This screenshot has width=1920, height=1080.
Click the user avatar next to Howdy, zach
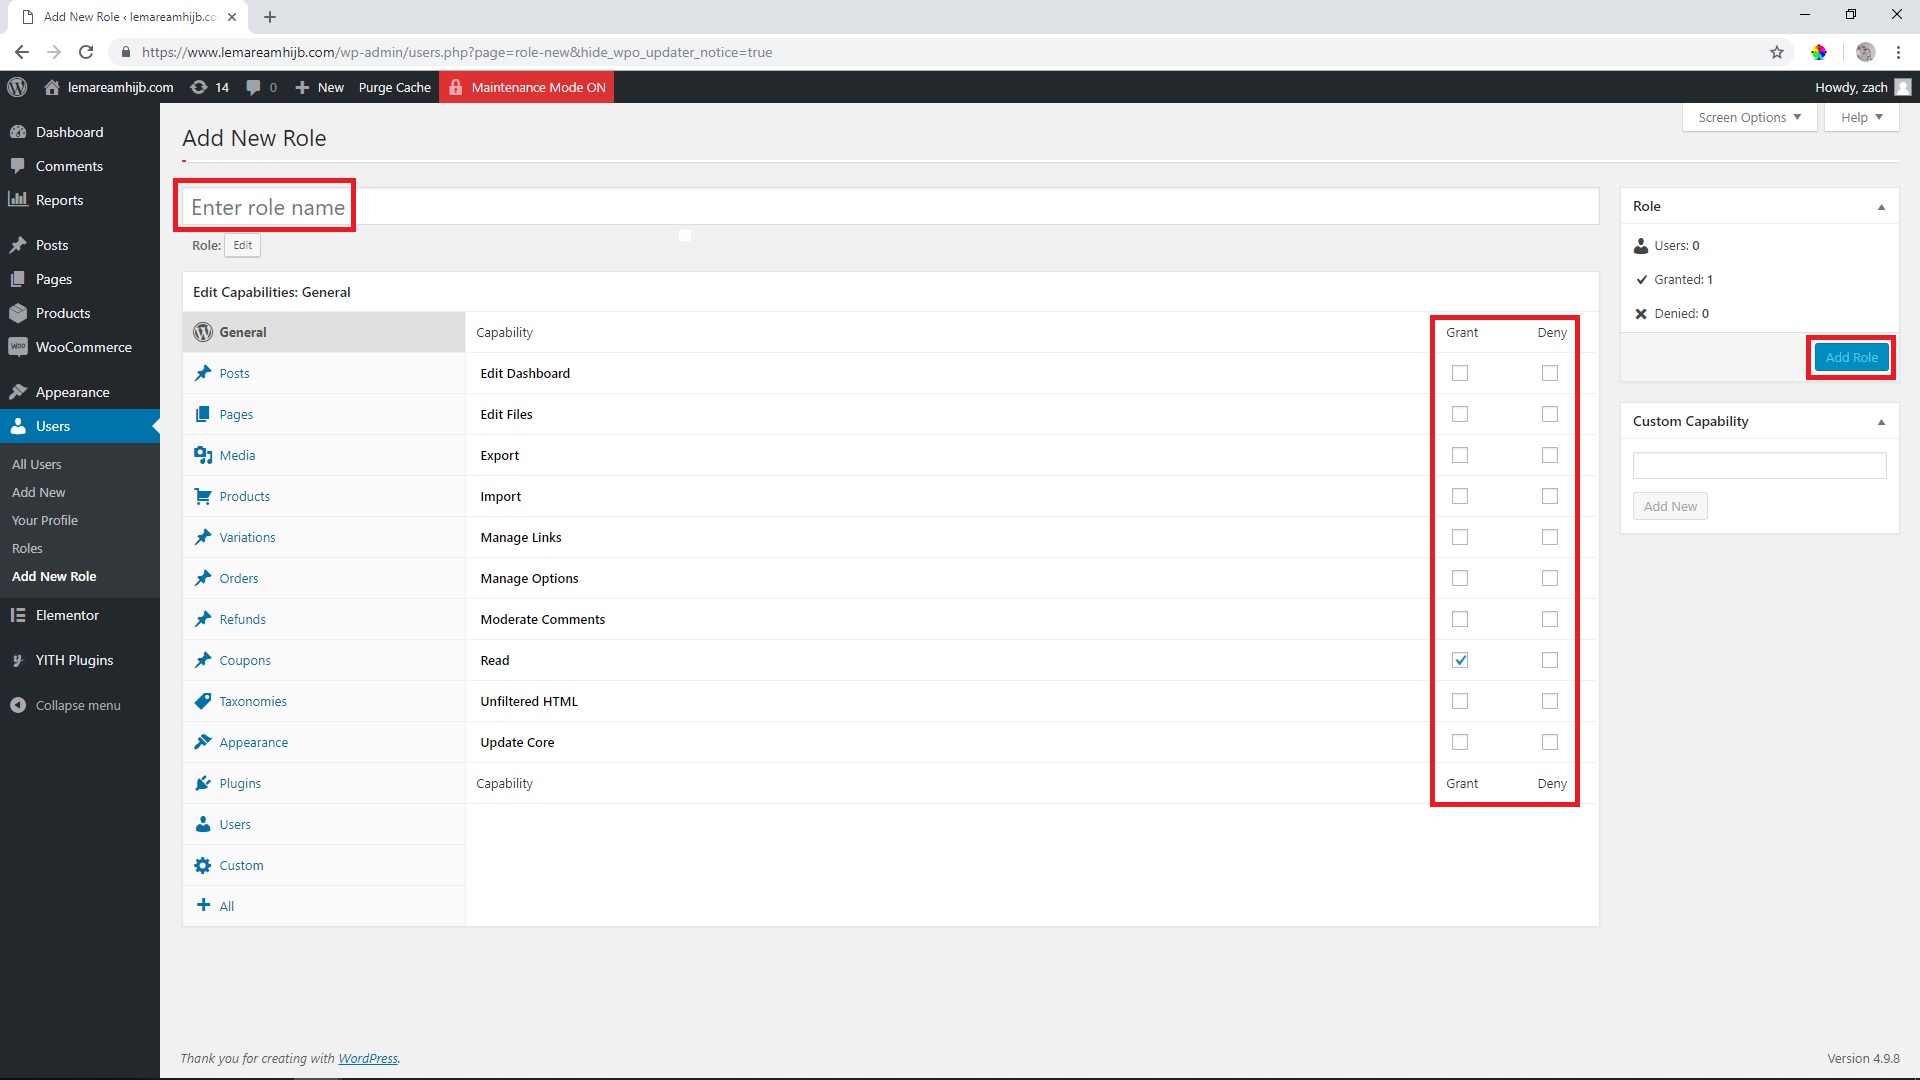(x=1903, y=87)
